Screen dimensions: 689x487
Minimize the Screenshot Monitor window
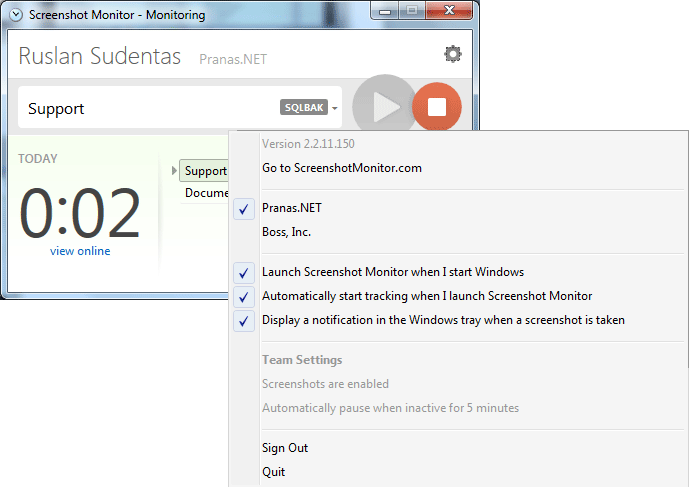point(384,11)
